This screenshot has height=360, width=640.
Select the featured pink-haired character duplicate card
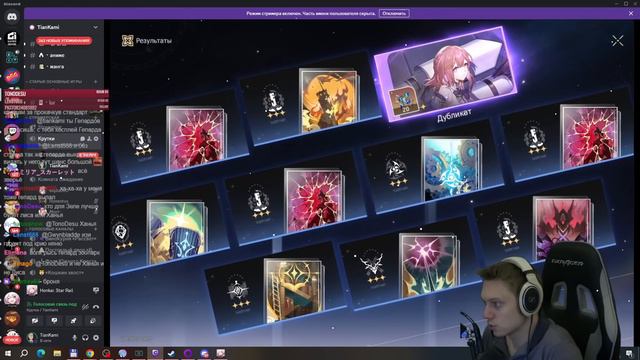point(446,73)
